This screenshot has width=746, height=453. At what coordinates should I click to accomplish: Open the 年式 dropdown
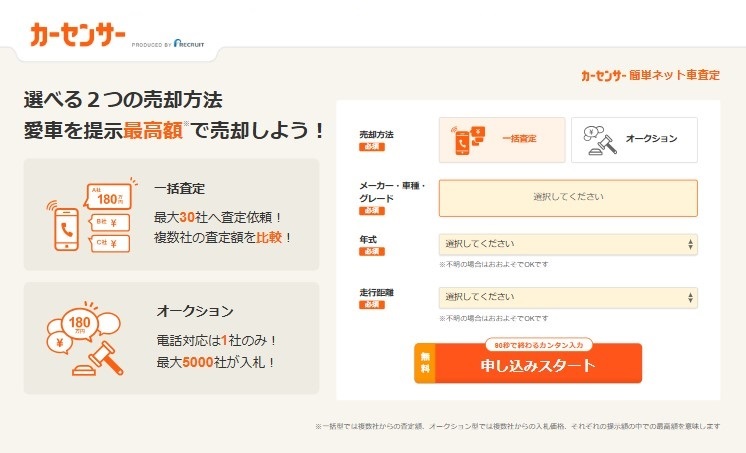pos(568,244)
